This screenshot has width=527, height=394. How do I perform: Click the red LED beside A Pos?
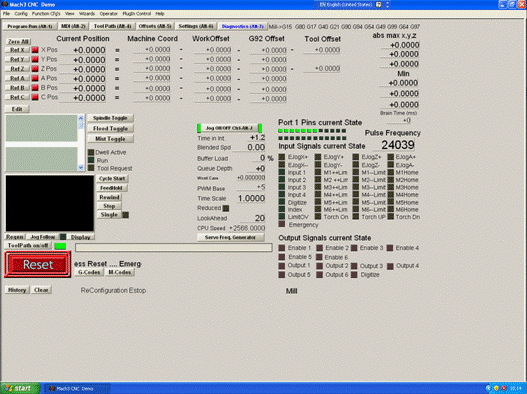coord(35,78)
